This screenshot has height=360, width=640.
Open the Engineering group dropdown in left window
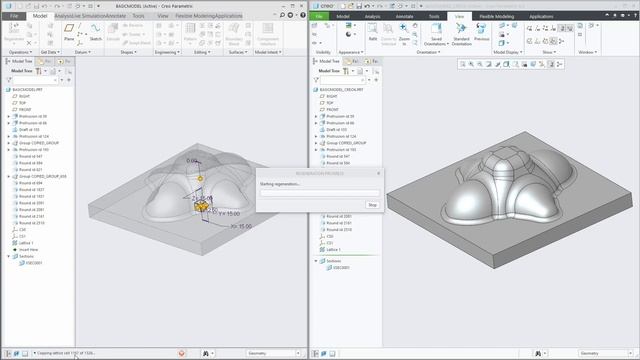(x=167, y=52)
